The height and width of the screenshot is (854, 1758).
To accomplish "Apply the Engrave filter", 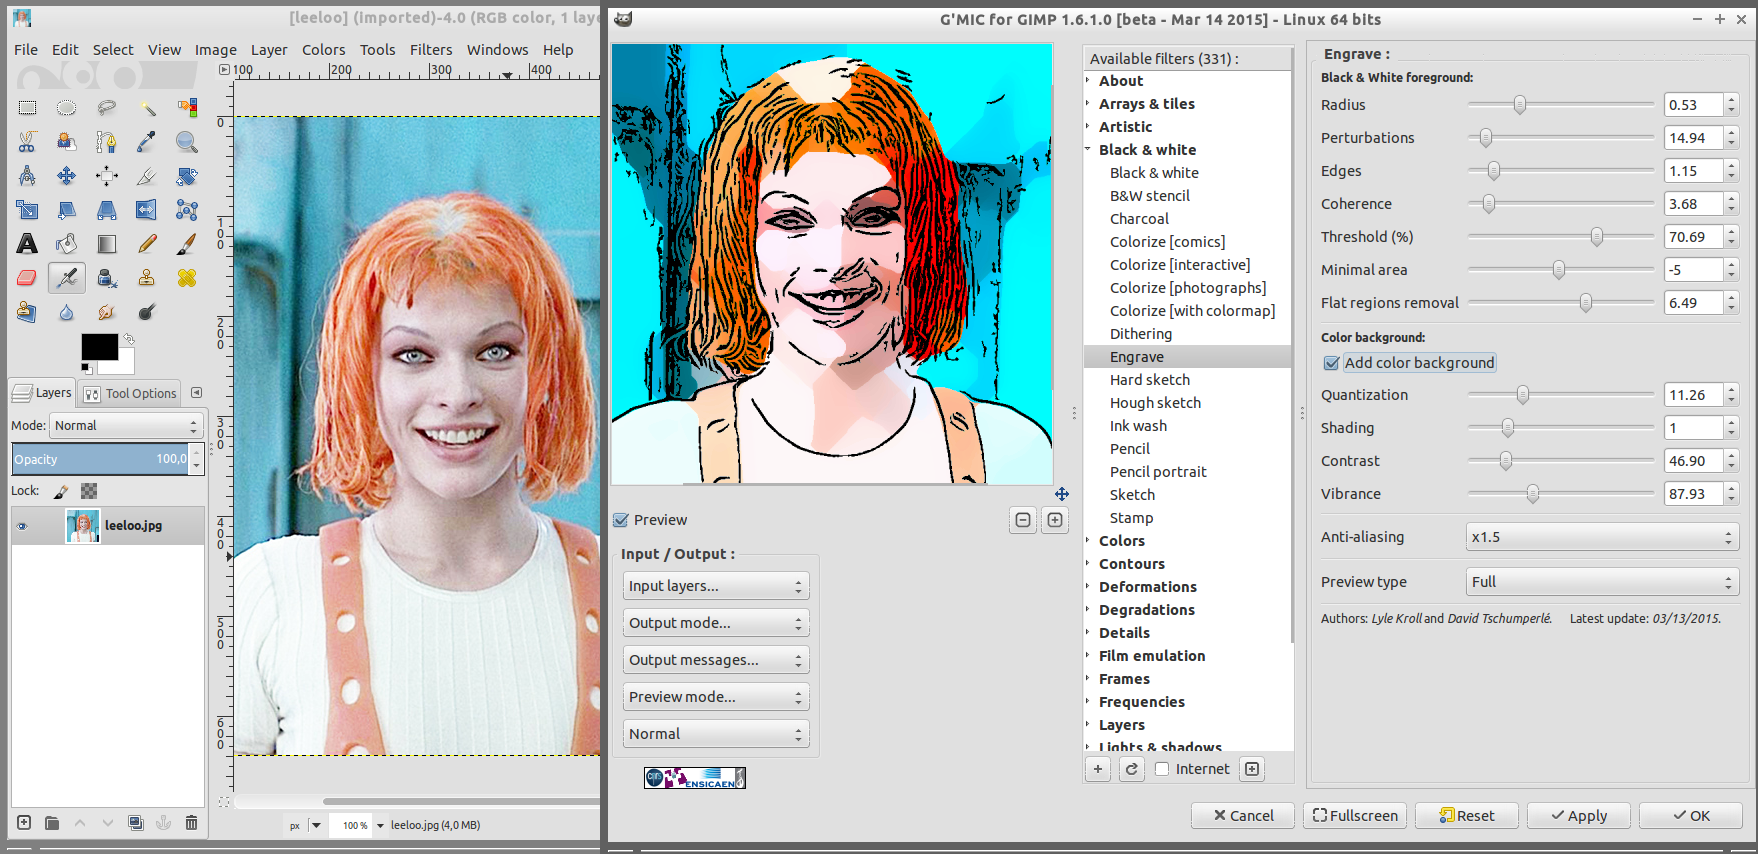I will click(1579, 816).
